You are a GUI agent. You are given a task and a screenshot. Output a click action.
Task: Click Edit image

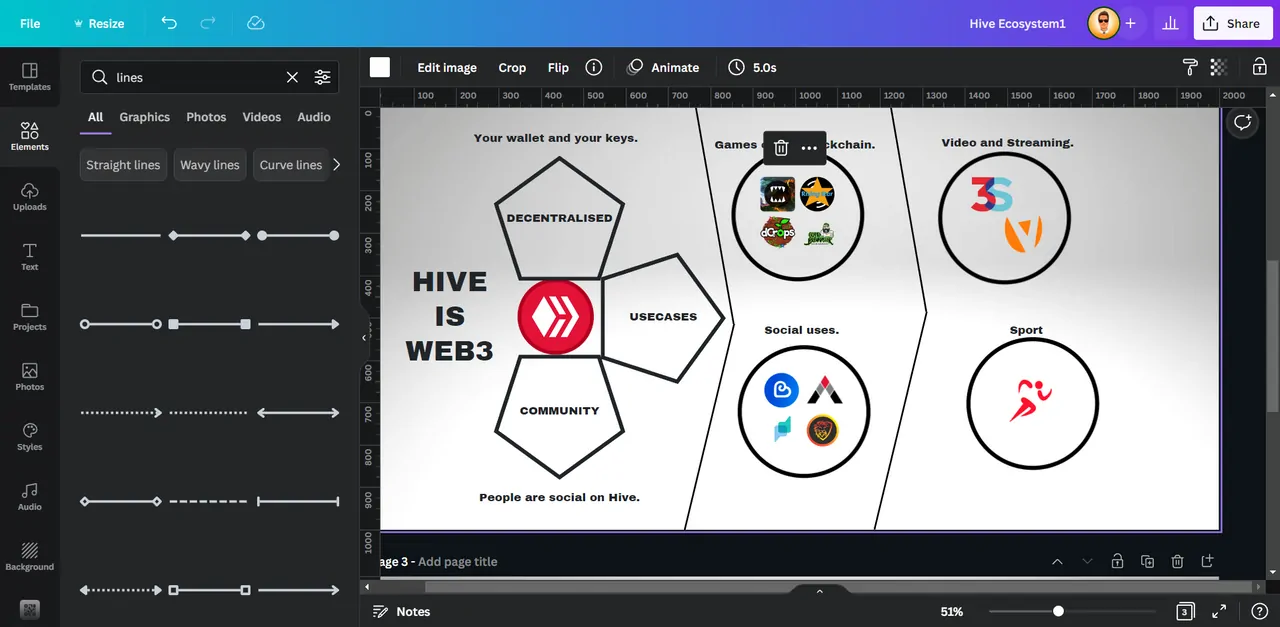point(447,67)
